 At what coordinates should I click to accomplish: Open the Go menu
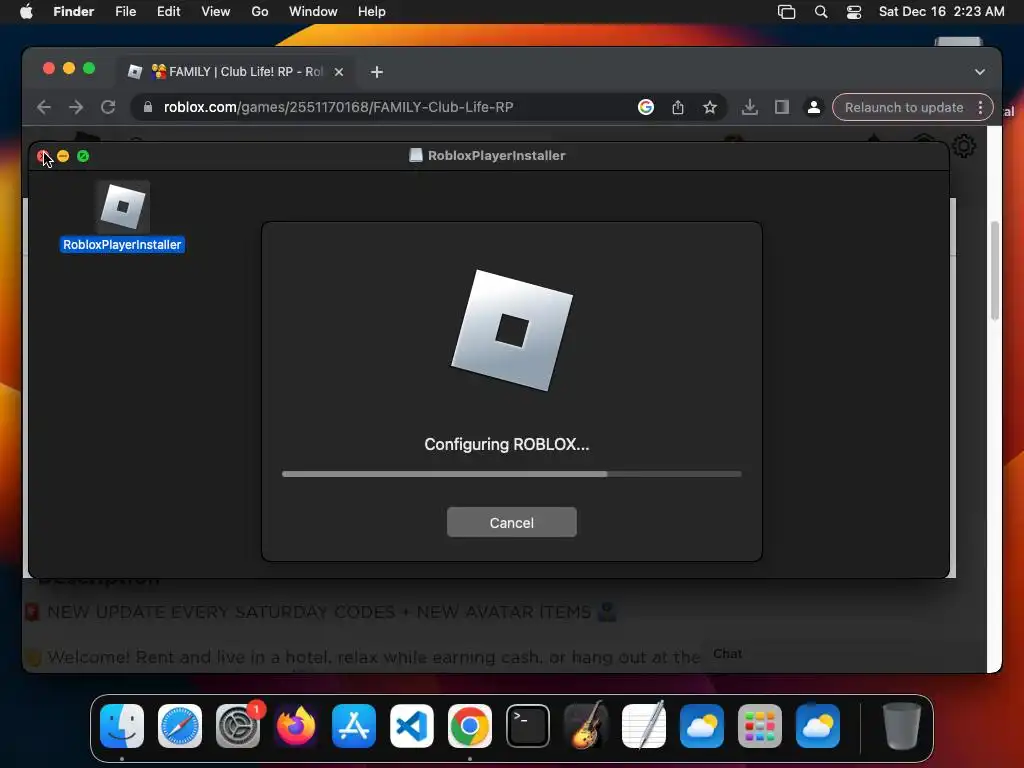(x=260, y=12)
